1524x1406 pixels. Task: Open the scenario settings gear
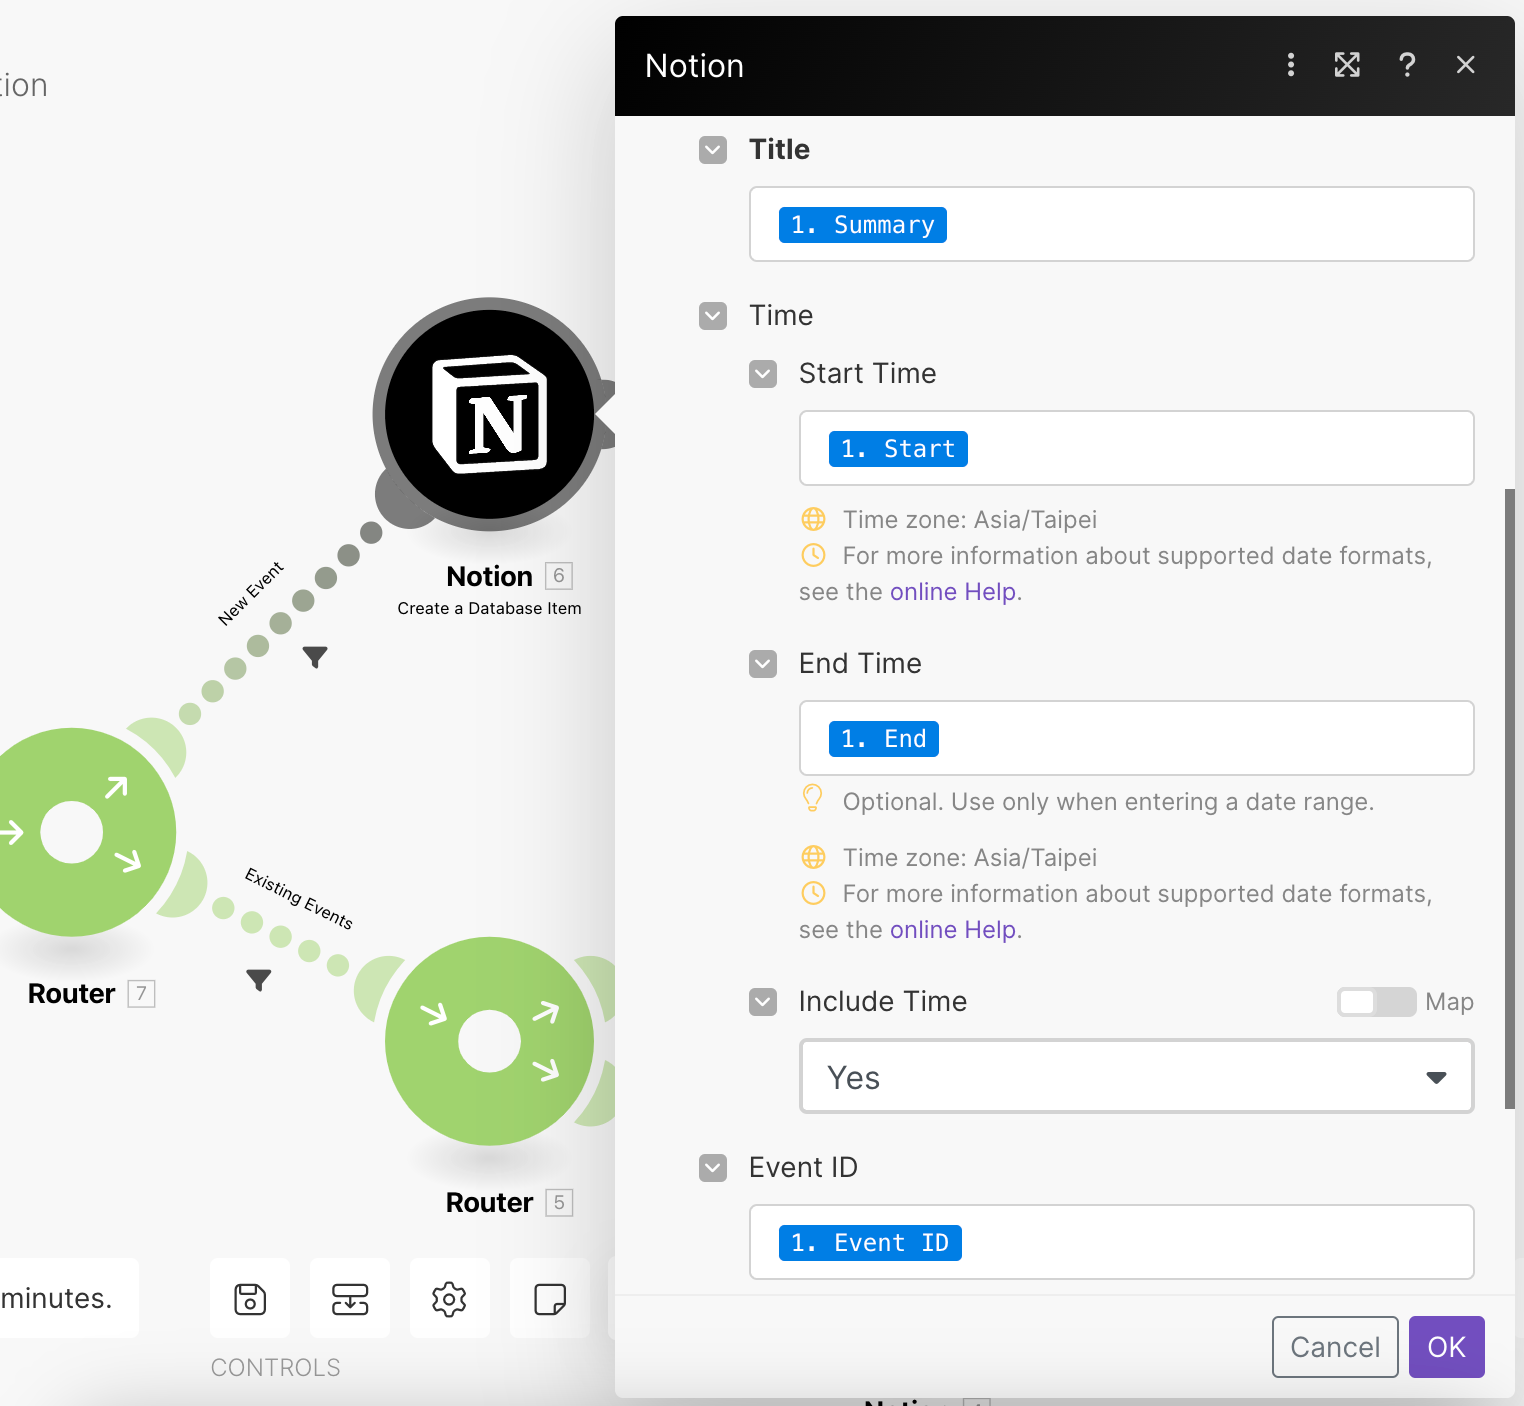[x=449, y=1299]
